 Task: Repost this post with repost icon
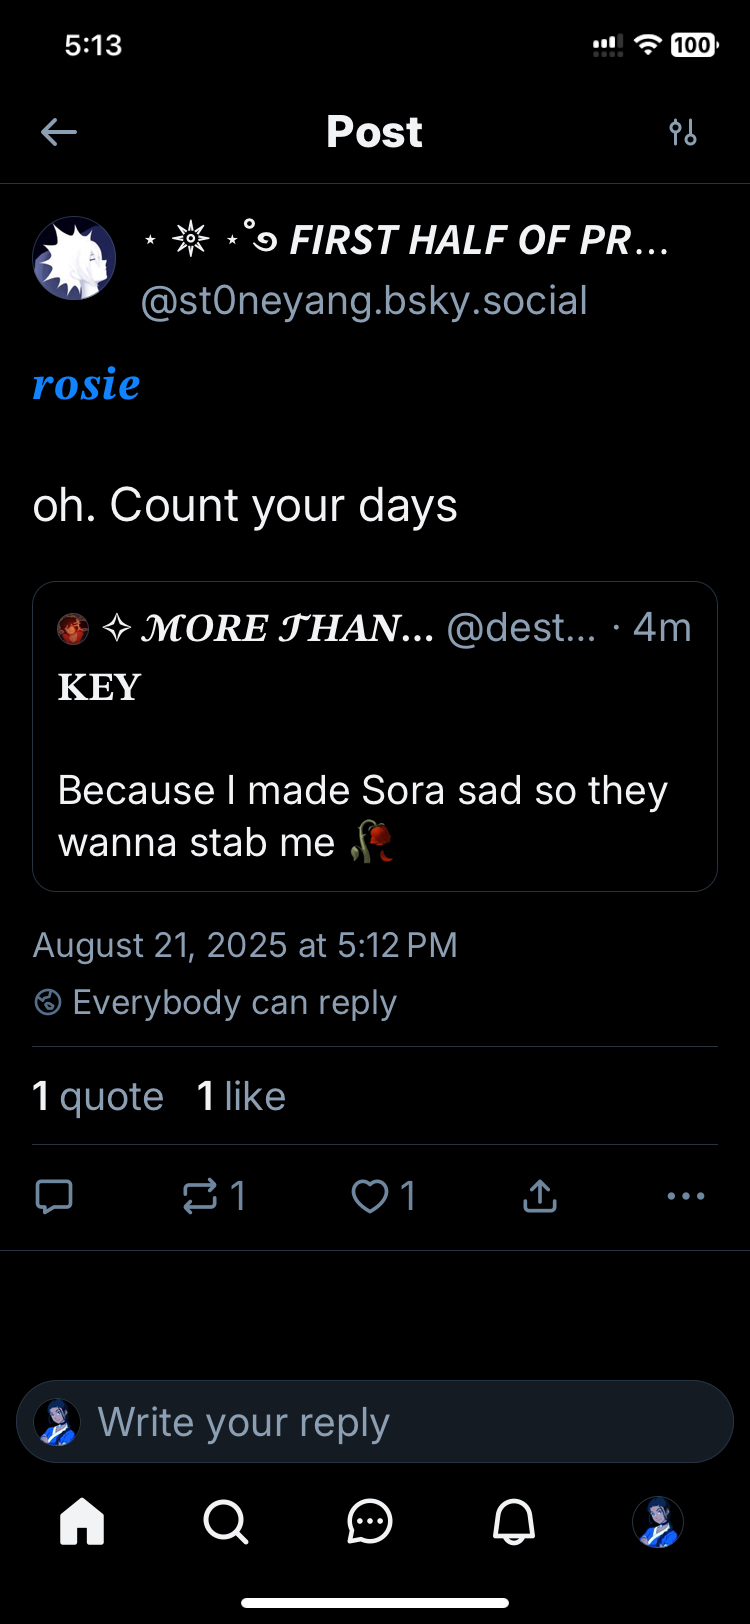(201, 1196)
